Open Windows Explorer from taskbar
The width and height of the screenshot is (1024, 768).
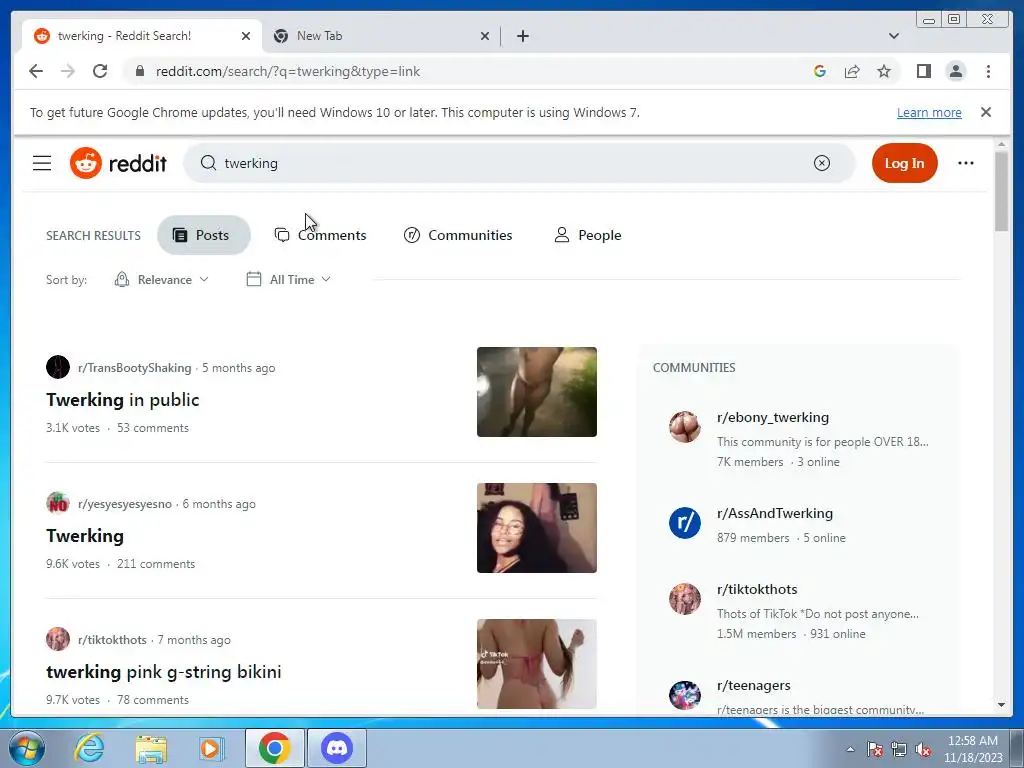click(x=151, y=748)
